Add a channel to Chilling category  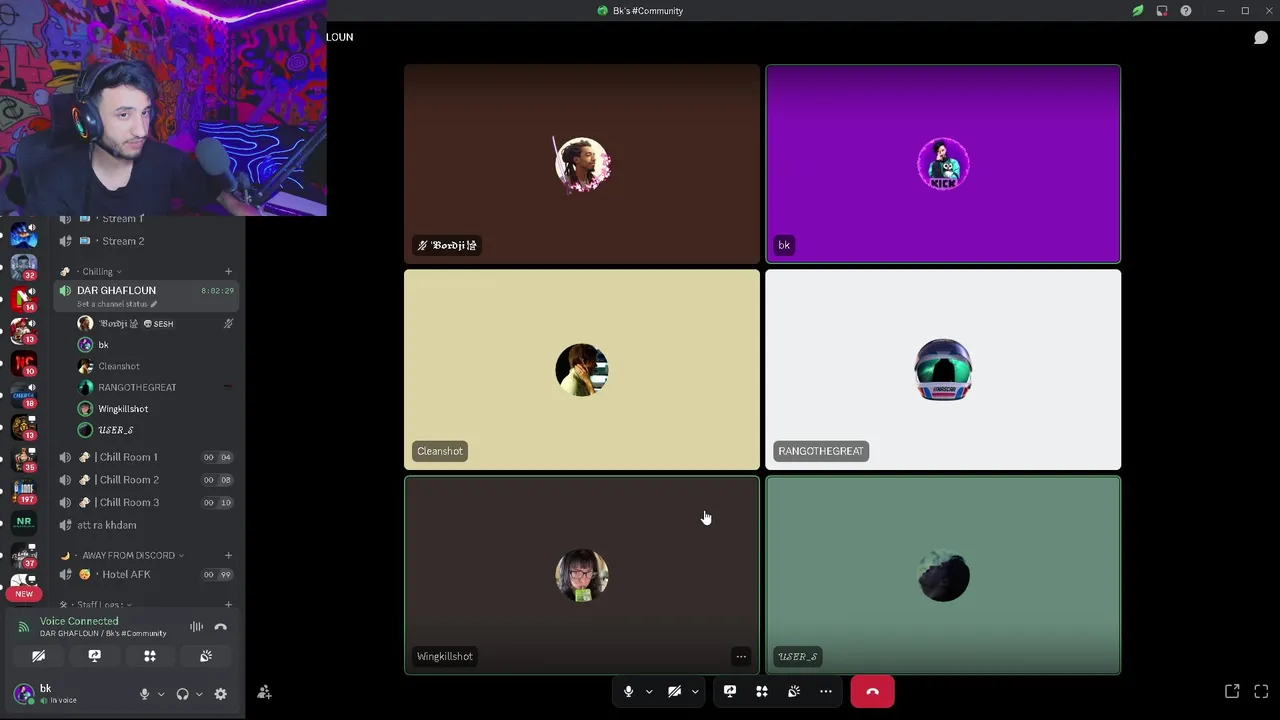tap(228, 271)
